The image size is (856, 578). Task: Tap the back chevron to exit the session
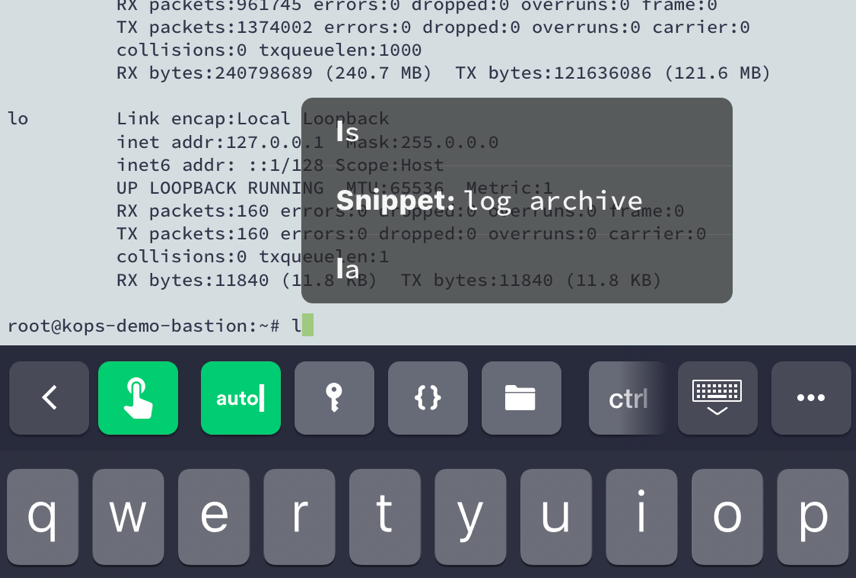click(x=48, y=398)
